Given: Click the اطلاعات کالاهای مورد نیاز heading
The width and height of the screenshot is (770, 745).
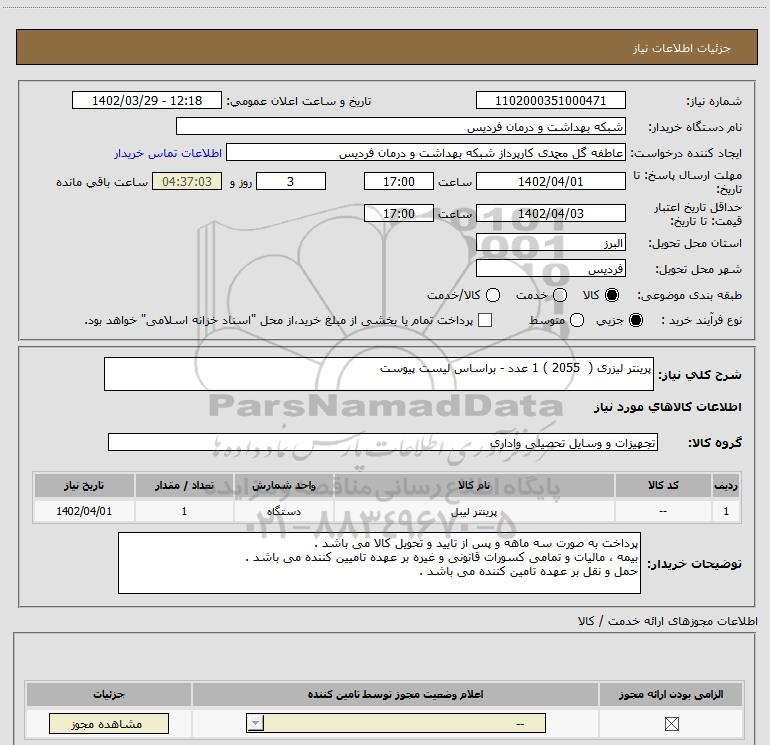Looking at the screenshot, I should pos(667,407).
